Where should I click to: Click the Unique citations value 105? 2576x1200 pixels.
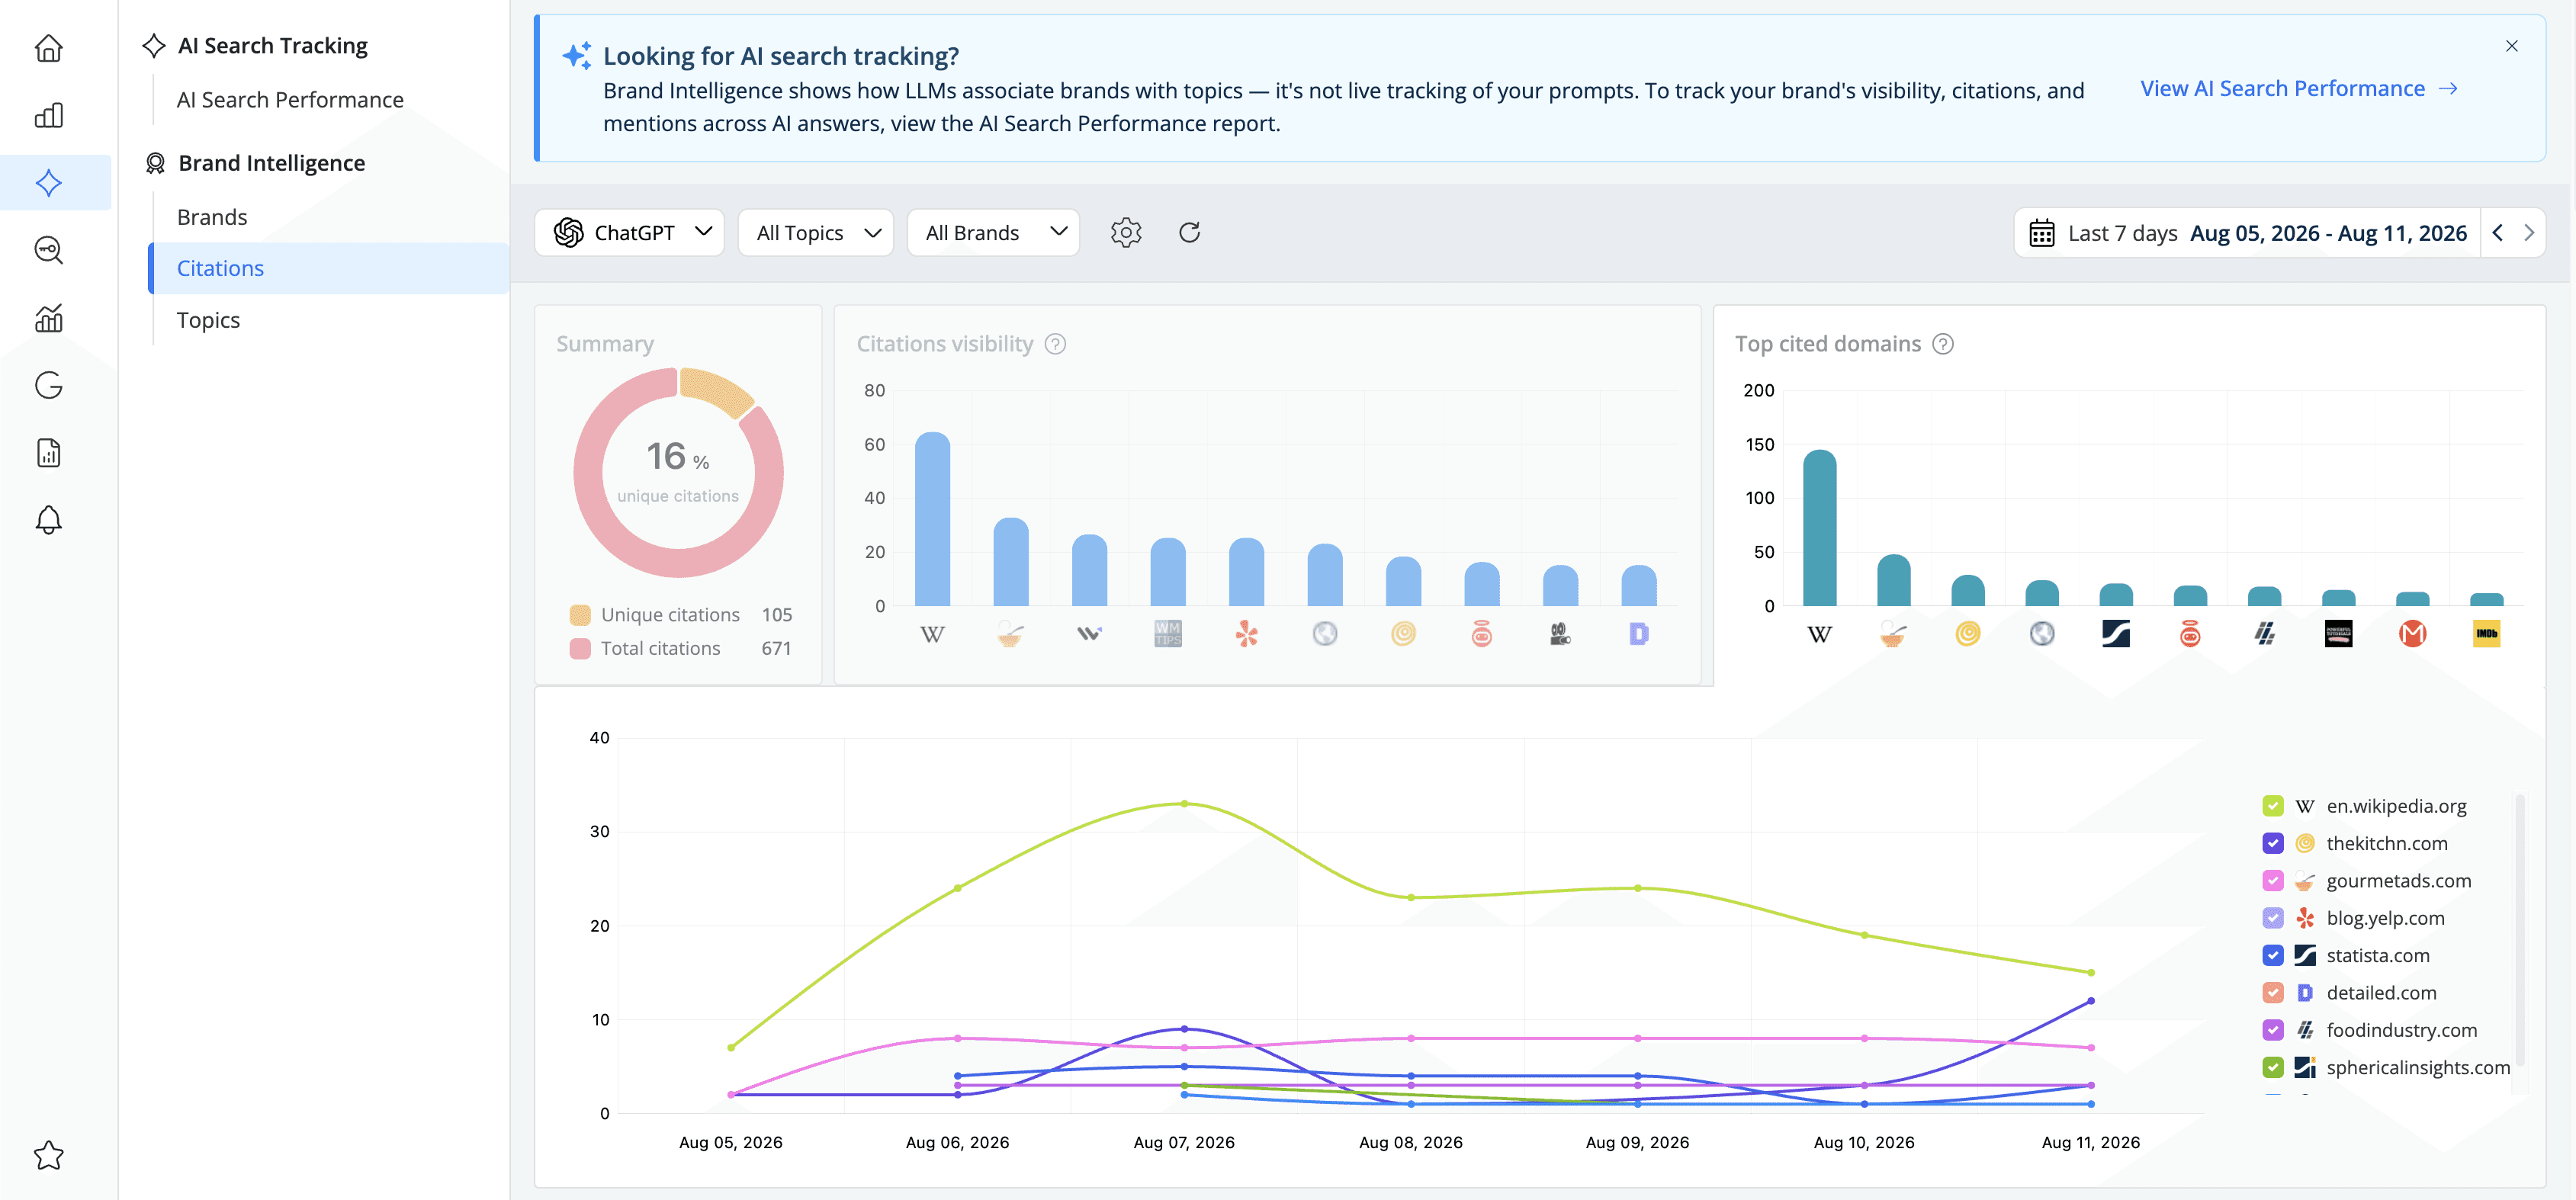(776, 615)
